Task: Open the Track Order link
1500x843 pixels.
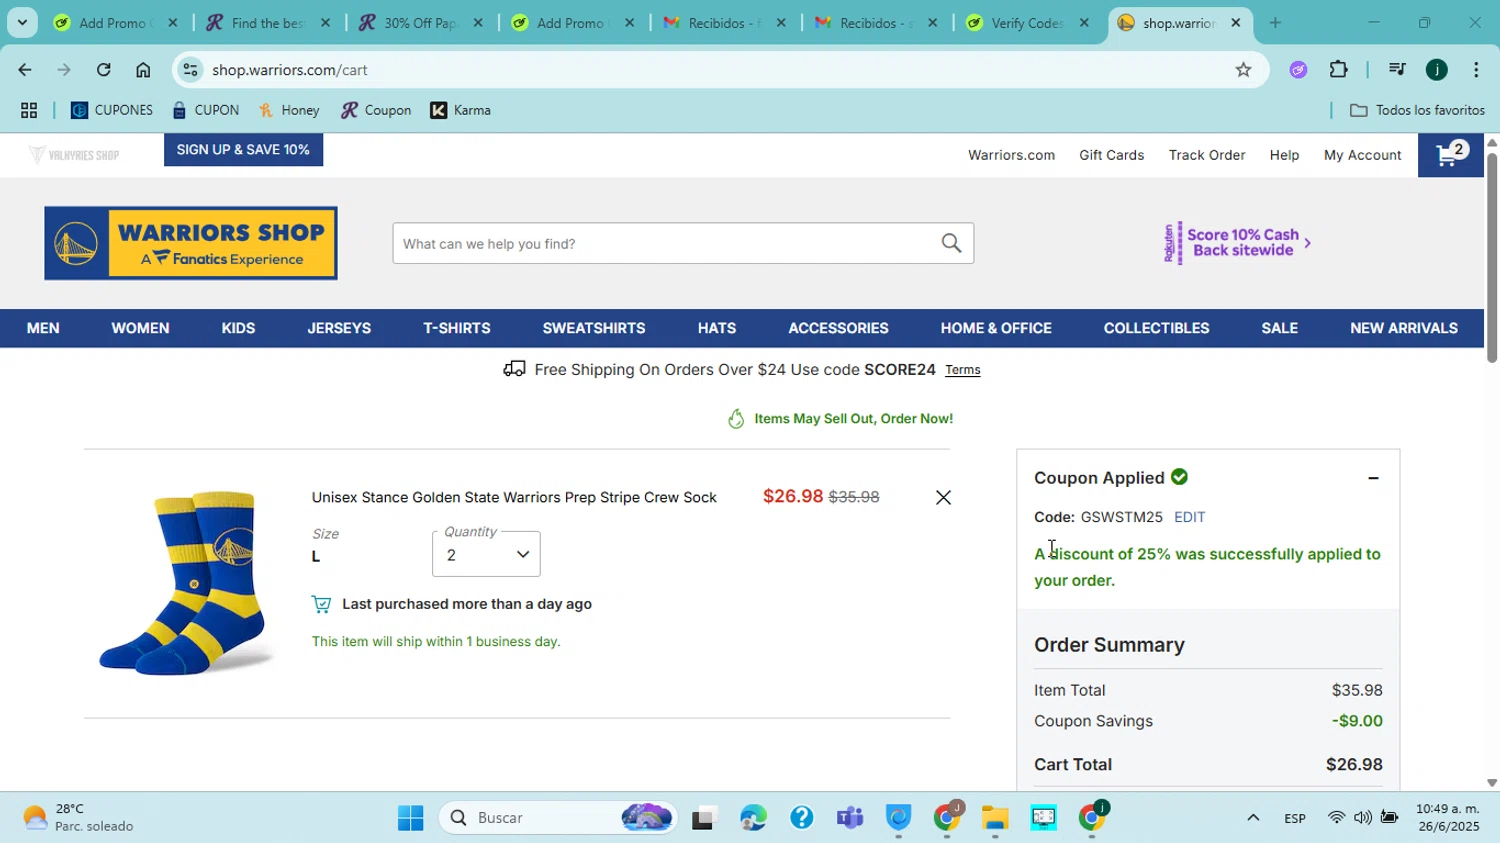Action: [1207, 155]
